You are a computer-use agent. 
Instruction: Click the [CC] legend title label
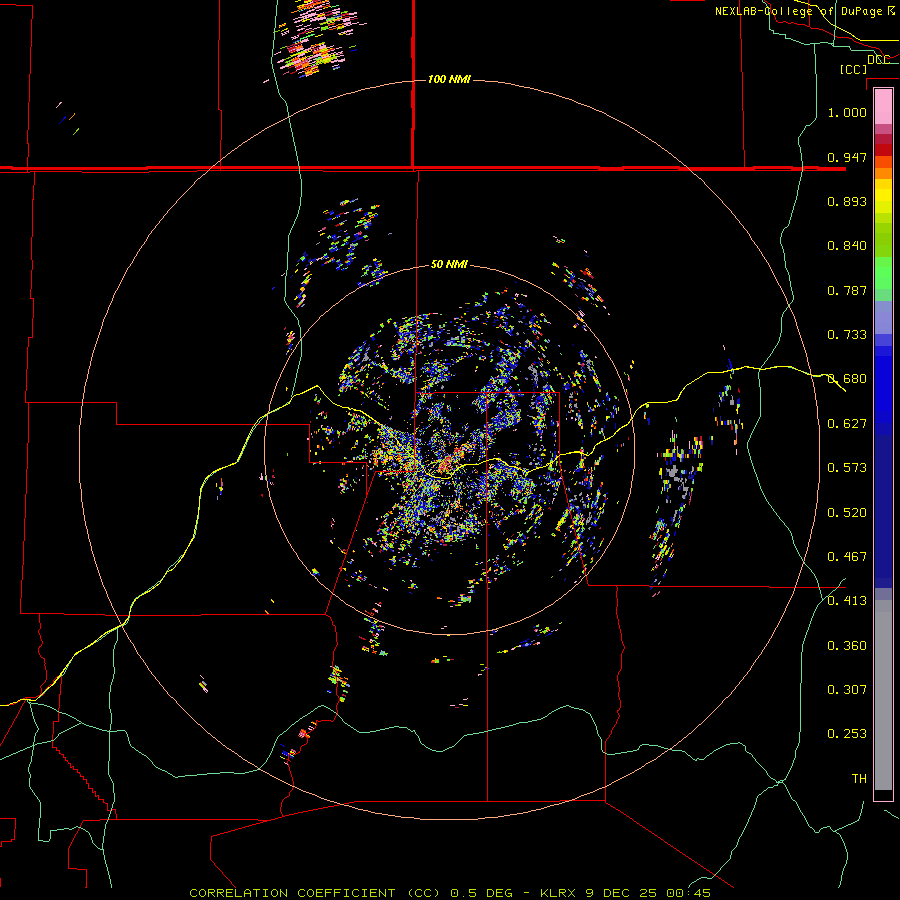point(853,69)
